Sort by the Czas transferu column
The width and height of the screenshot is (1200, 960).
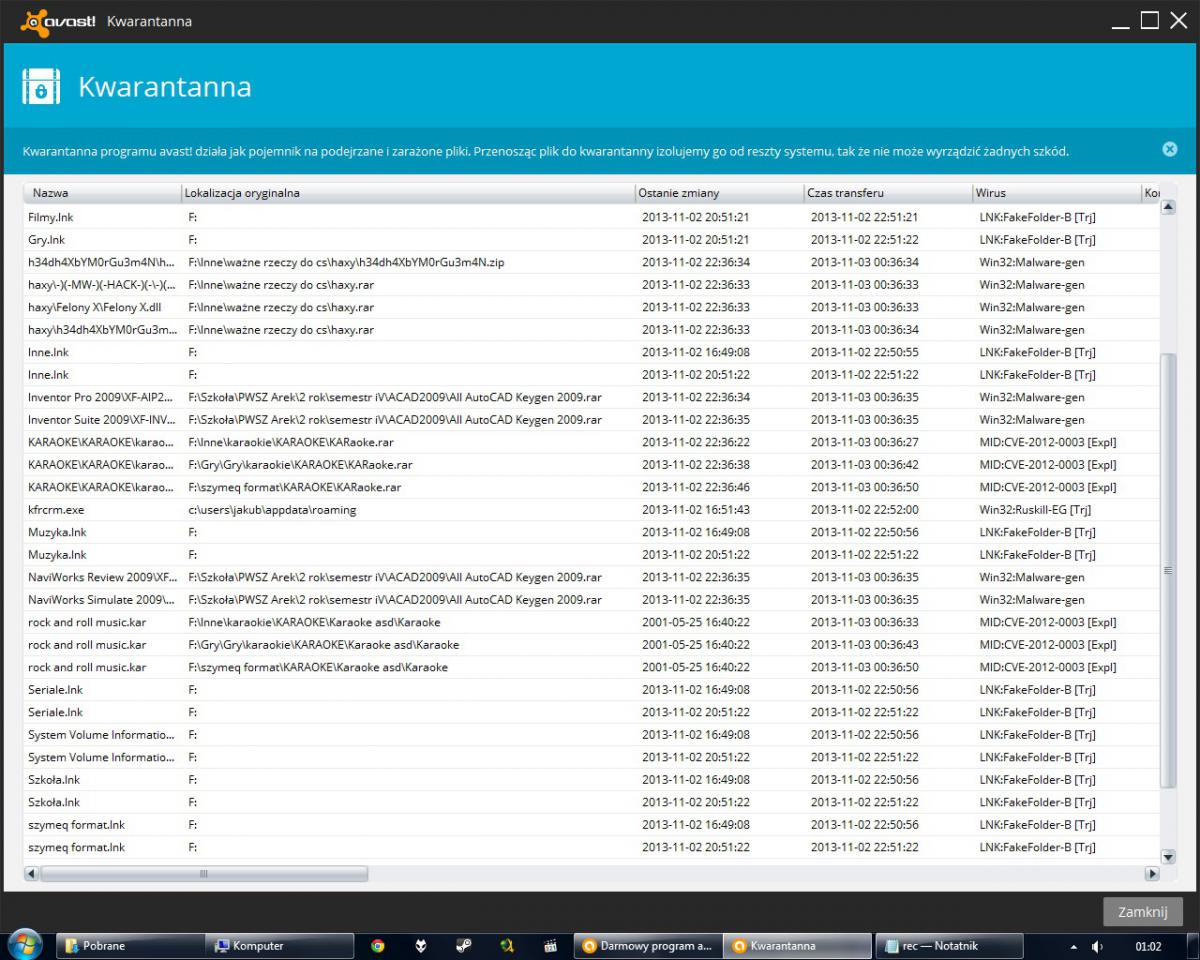point(887,193)
